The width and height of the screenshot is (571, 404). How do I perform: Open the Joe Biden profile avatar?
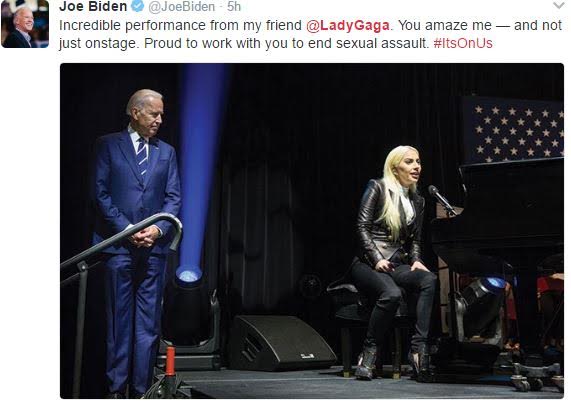click(x=25, y=24)
